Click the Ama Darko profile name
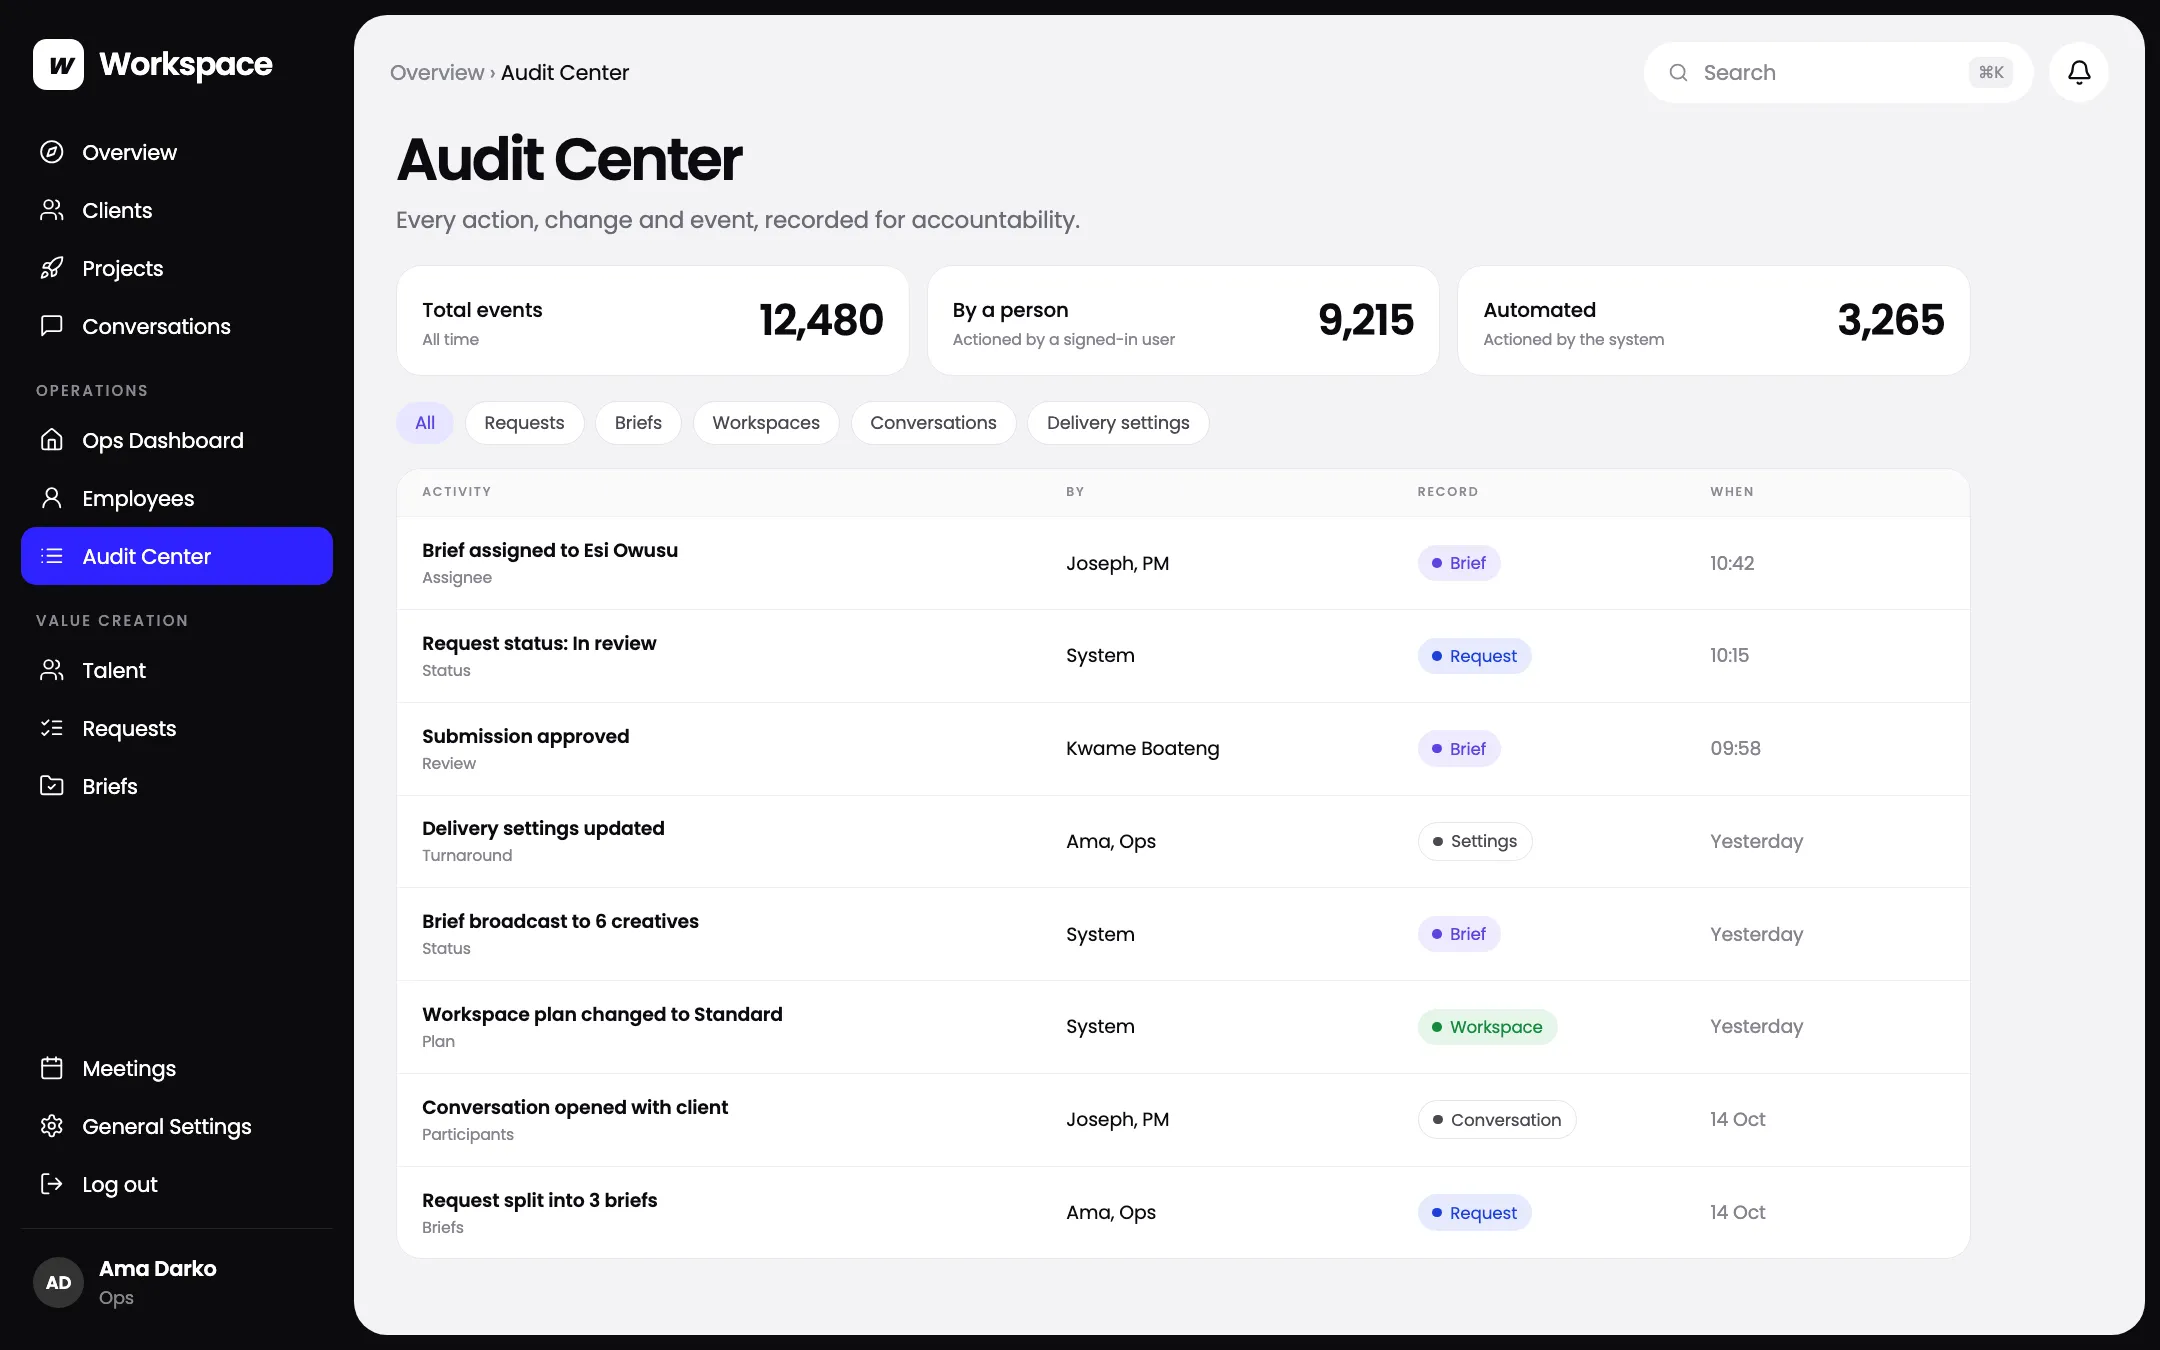 [x=158, y=1268]
